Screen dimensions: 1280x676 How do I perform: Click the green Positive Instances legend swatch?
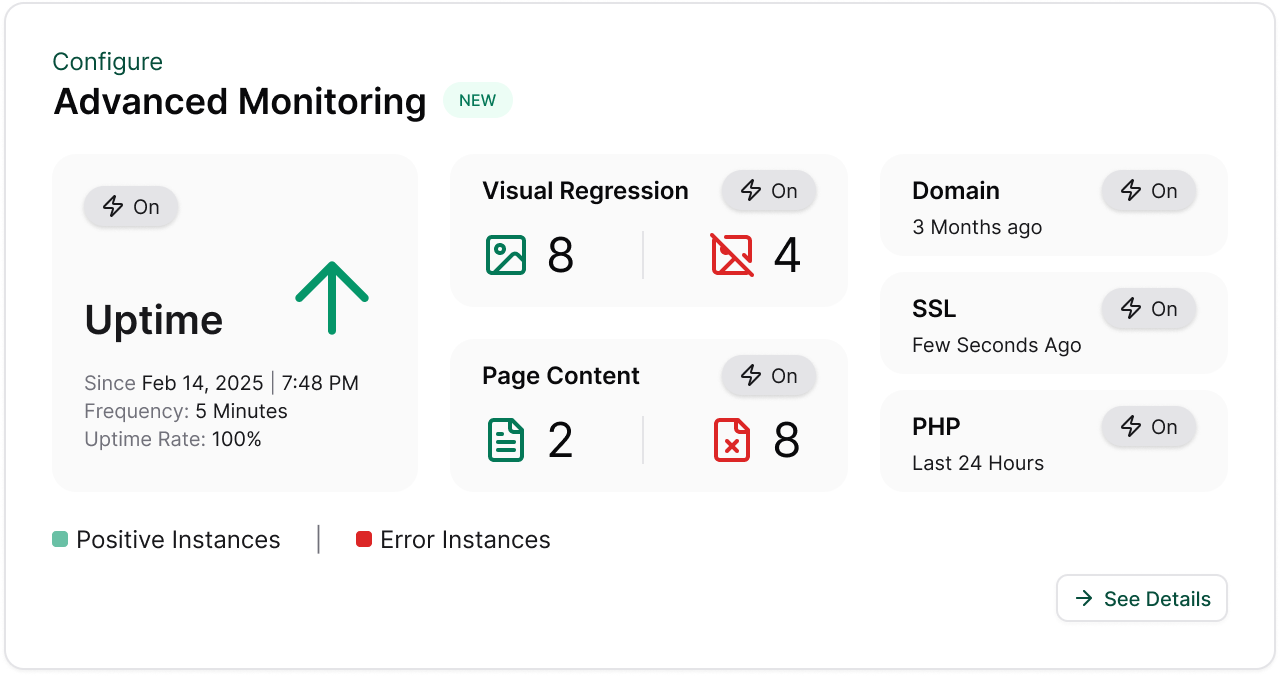coord(60,540)
